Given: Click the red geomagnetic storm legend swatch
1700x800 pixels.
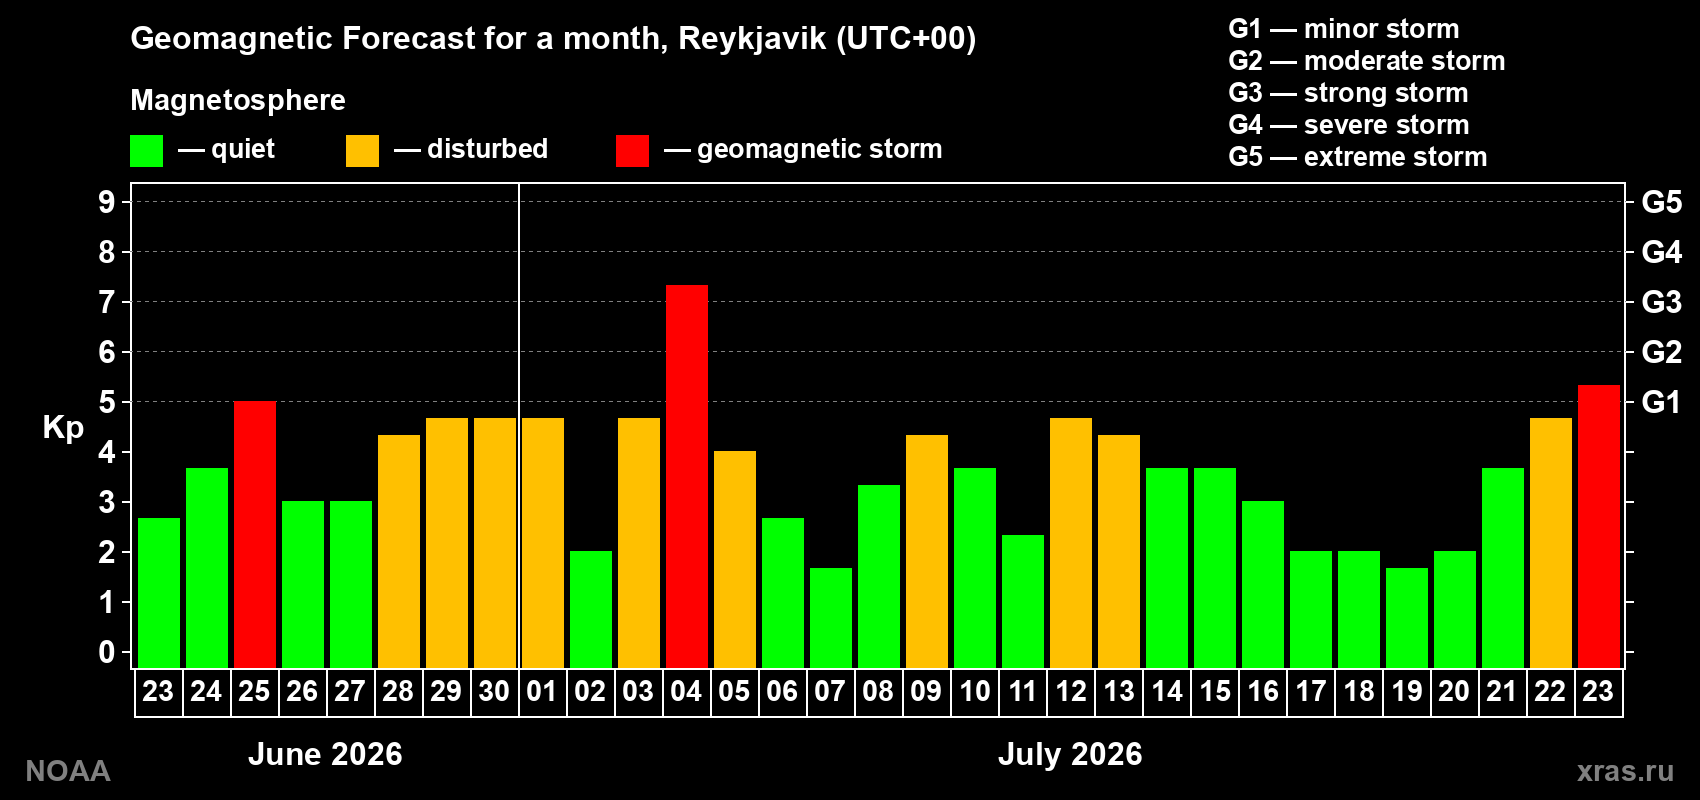Looking at the screenshot, I should (x=632, y=151).
